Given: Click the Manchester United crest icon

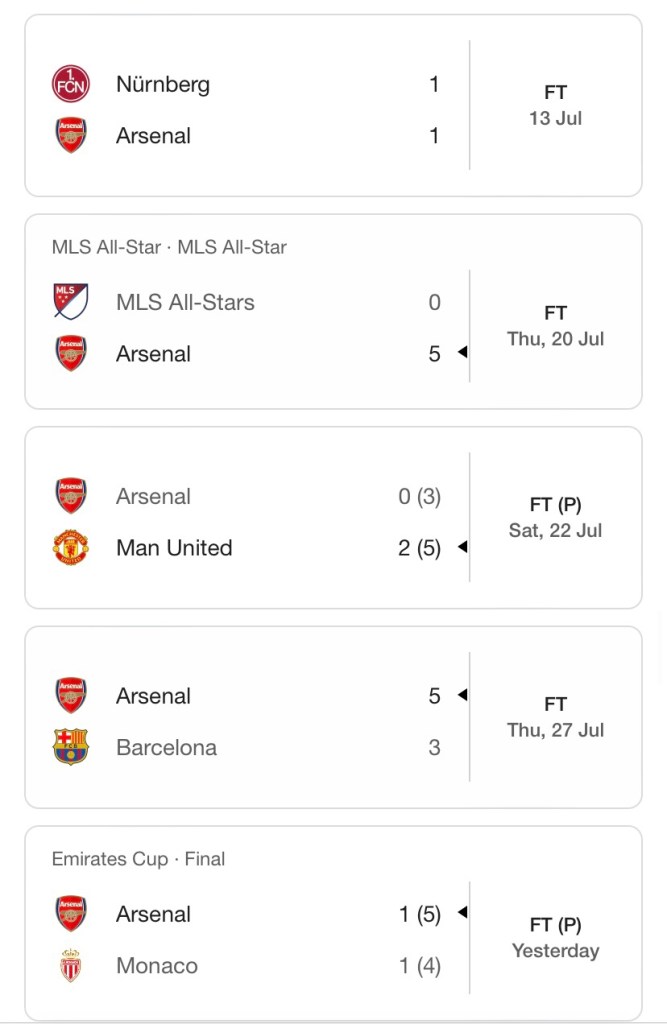Looking at the screenshot, I should (x=70, y=548).
